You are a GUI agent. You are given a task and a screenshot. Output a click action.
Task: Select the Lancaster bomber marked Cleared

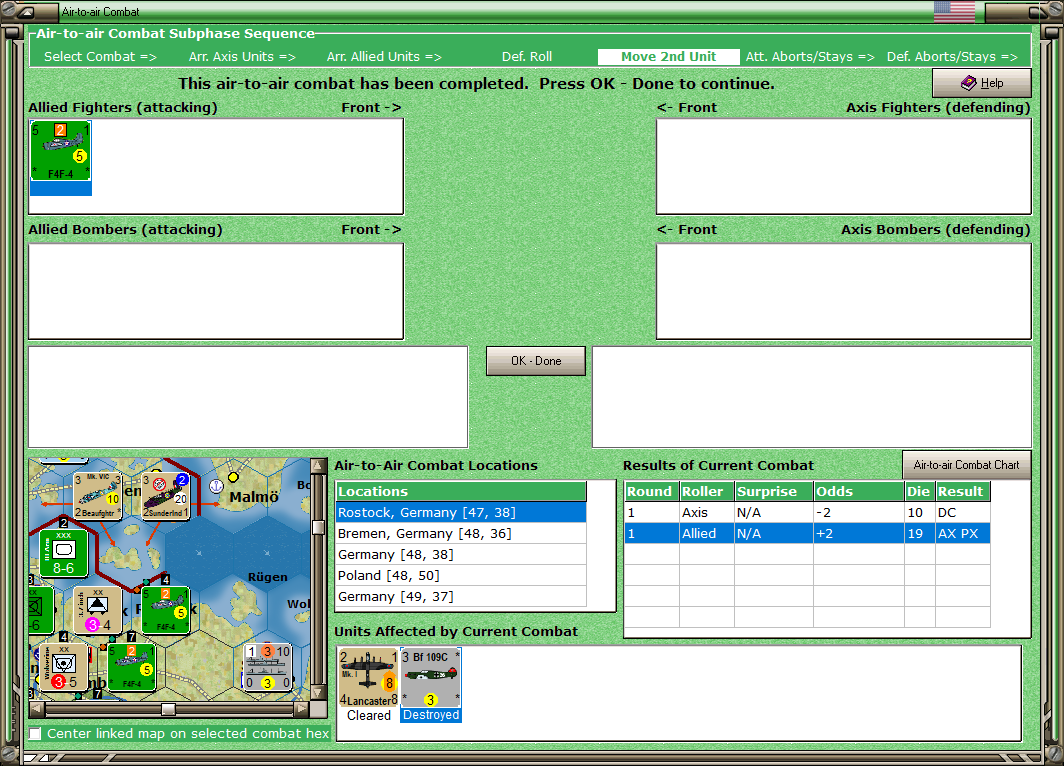tap(368, 677)
